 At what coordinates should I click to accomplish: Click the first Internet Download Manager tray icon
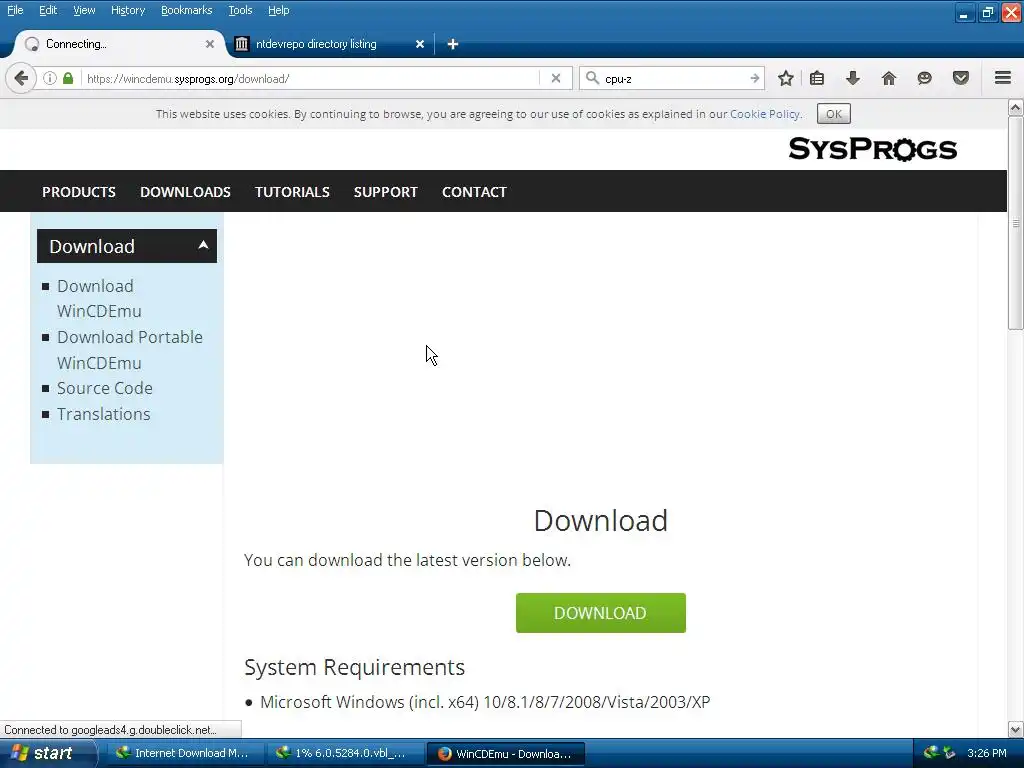coord(931,753)
